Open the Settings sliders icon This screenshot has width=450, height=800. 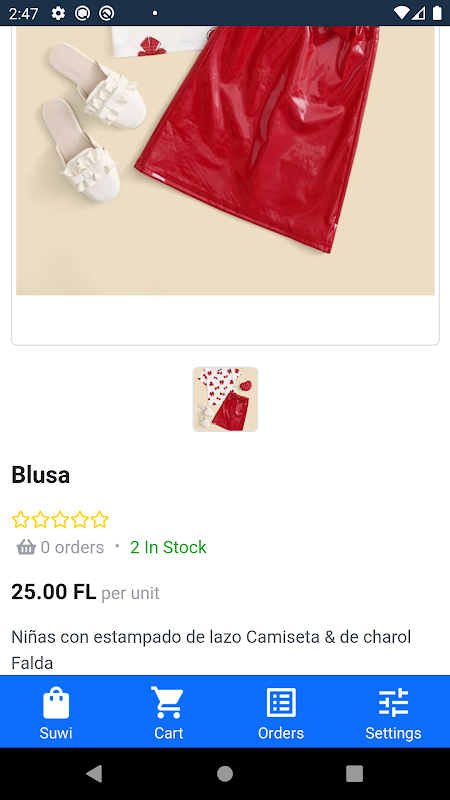(393, 703)
